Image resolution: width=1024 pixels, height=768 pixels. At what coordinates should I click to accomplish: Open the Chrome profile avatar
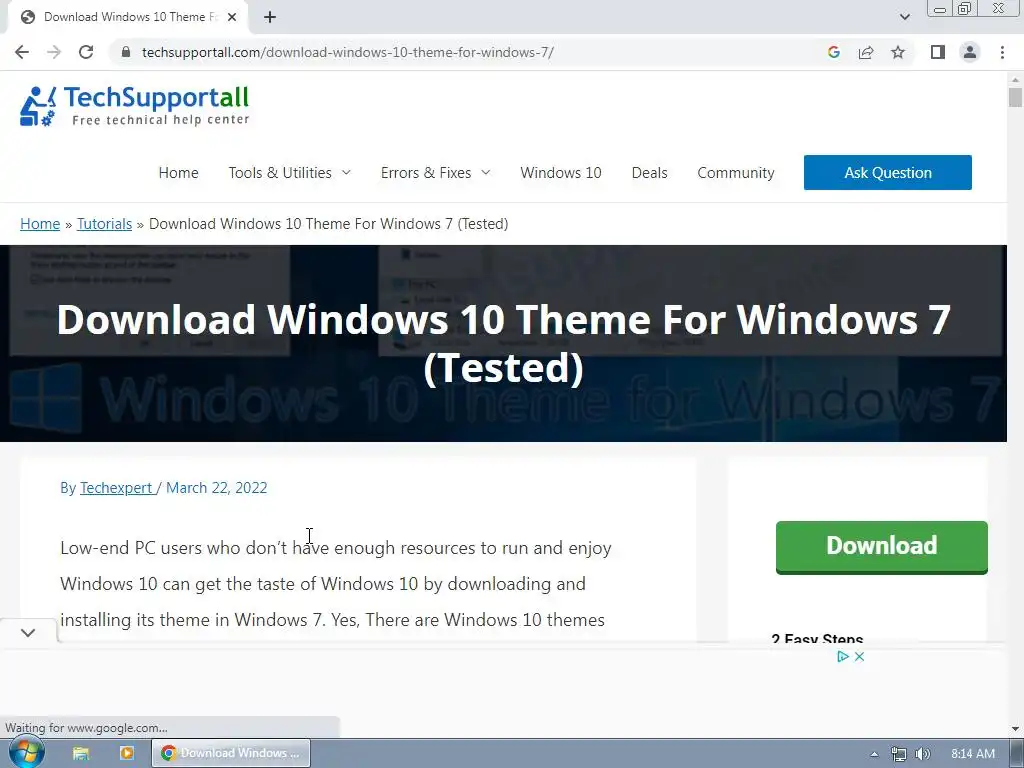pos(970,52)
